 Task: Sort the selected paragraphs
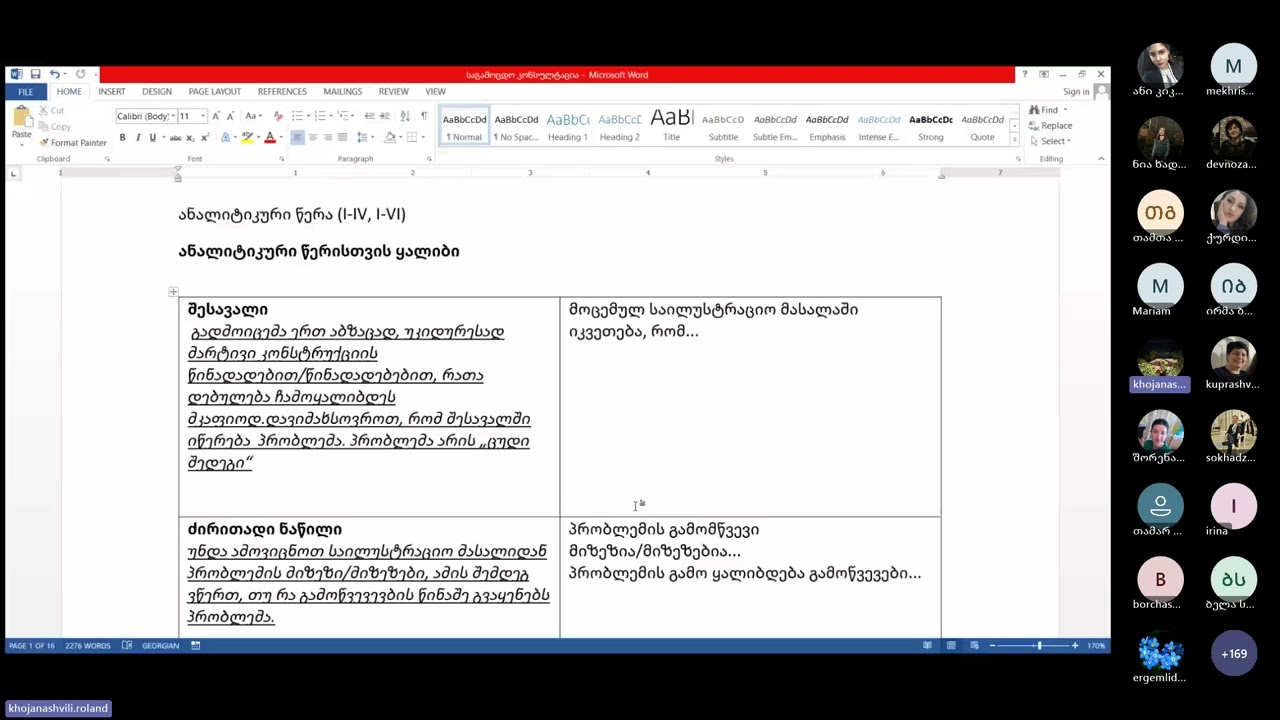[x=405, y=116]
